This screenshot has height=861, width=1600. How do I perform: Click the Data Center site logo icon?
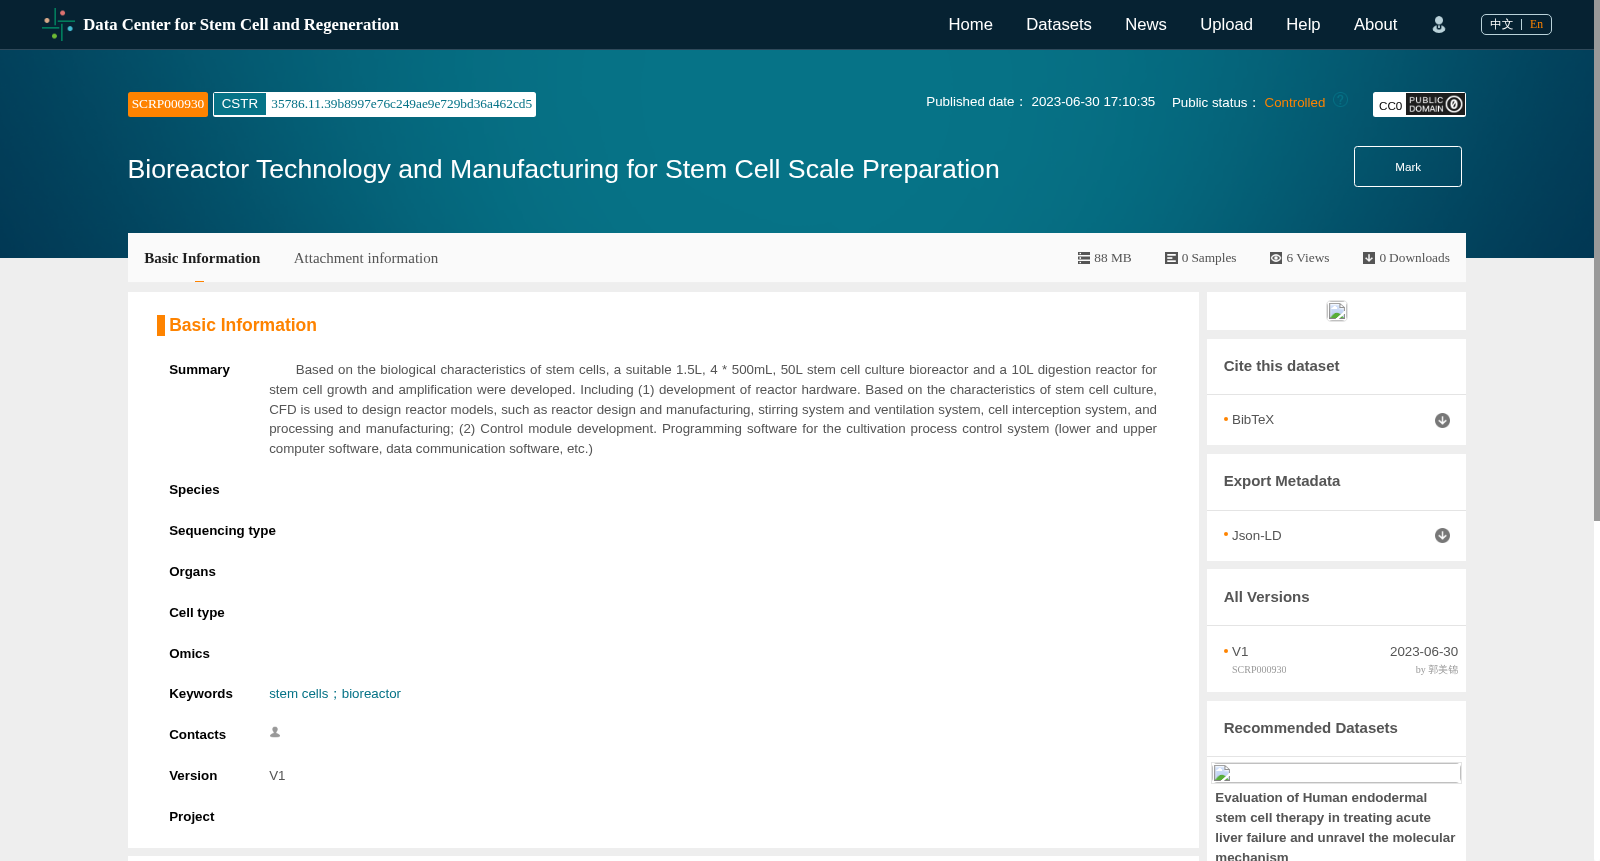coord(58,25)
